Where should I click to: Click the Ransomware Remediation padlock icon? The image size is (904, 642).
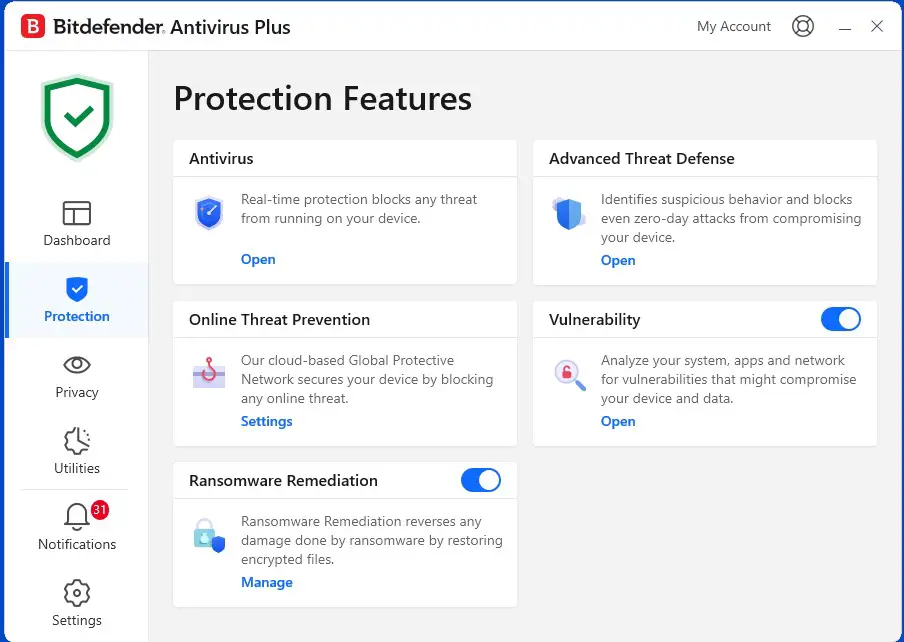click(x=209, y=535)
